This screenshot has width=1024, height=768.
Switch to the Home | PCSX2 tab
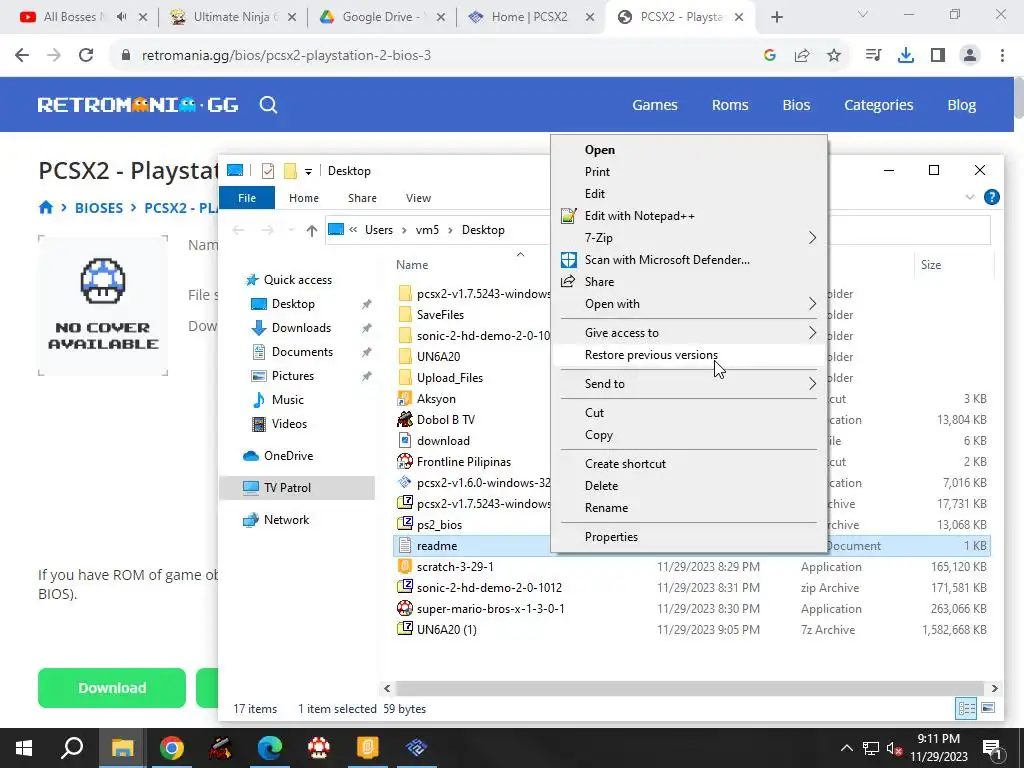click(x=529, y=17)
